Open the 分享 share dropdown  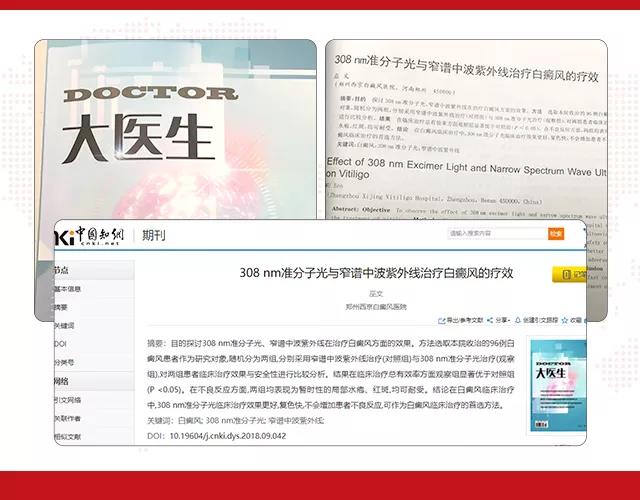pyautogui.click(x=499, y=320)
